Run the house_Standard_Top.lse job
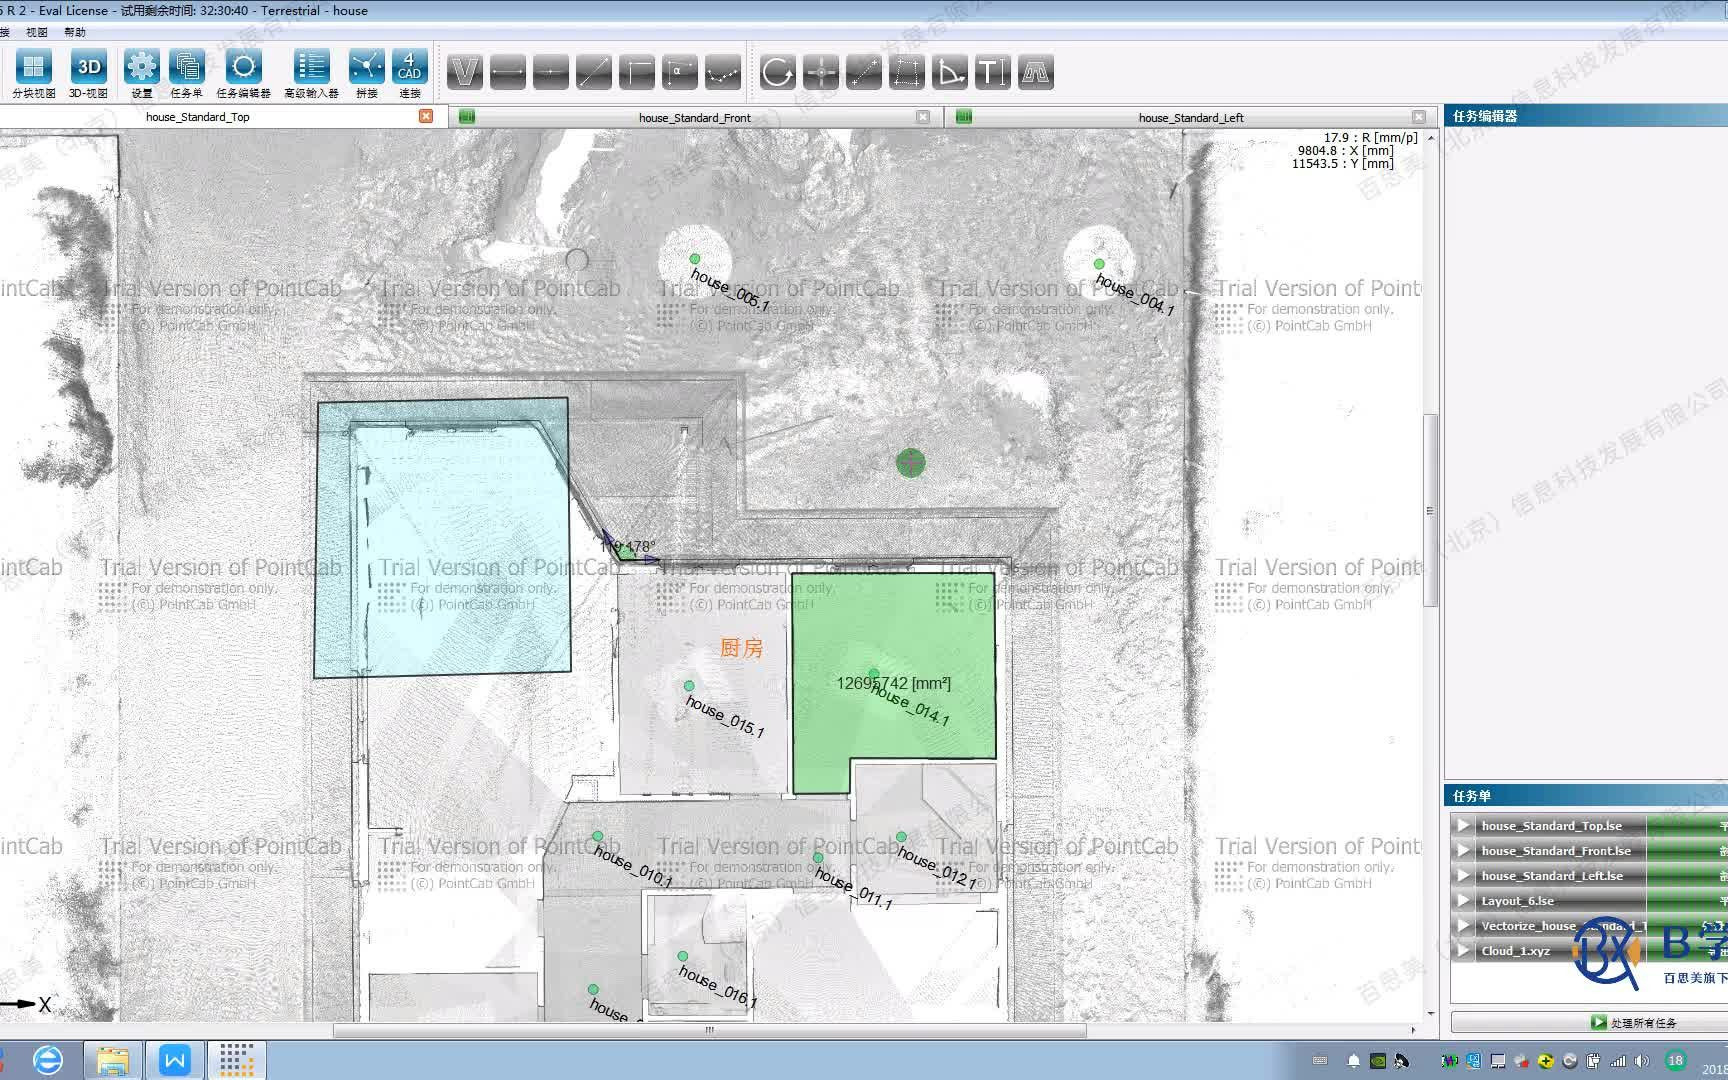The width and height of the screenshot is (1728, 1080). (1463, 826)
